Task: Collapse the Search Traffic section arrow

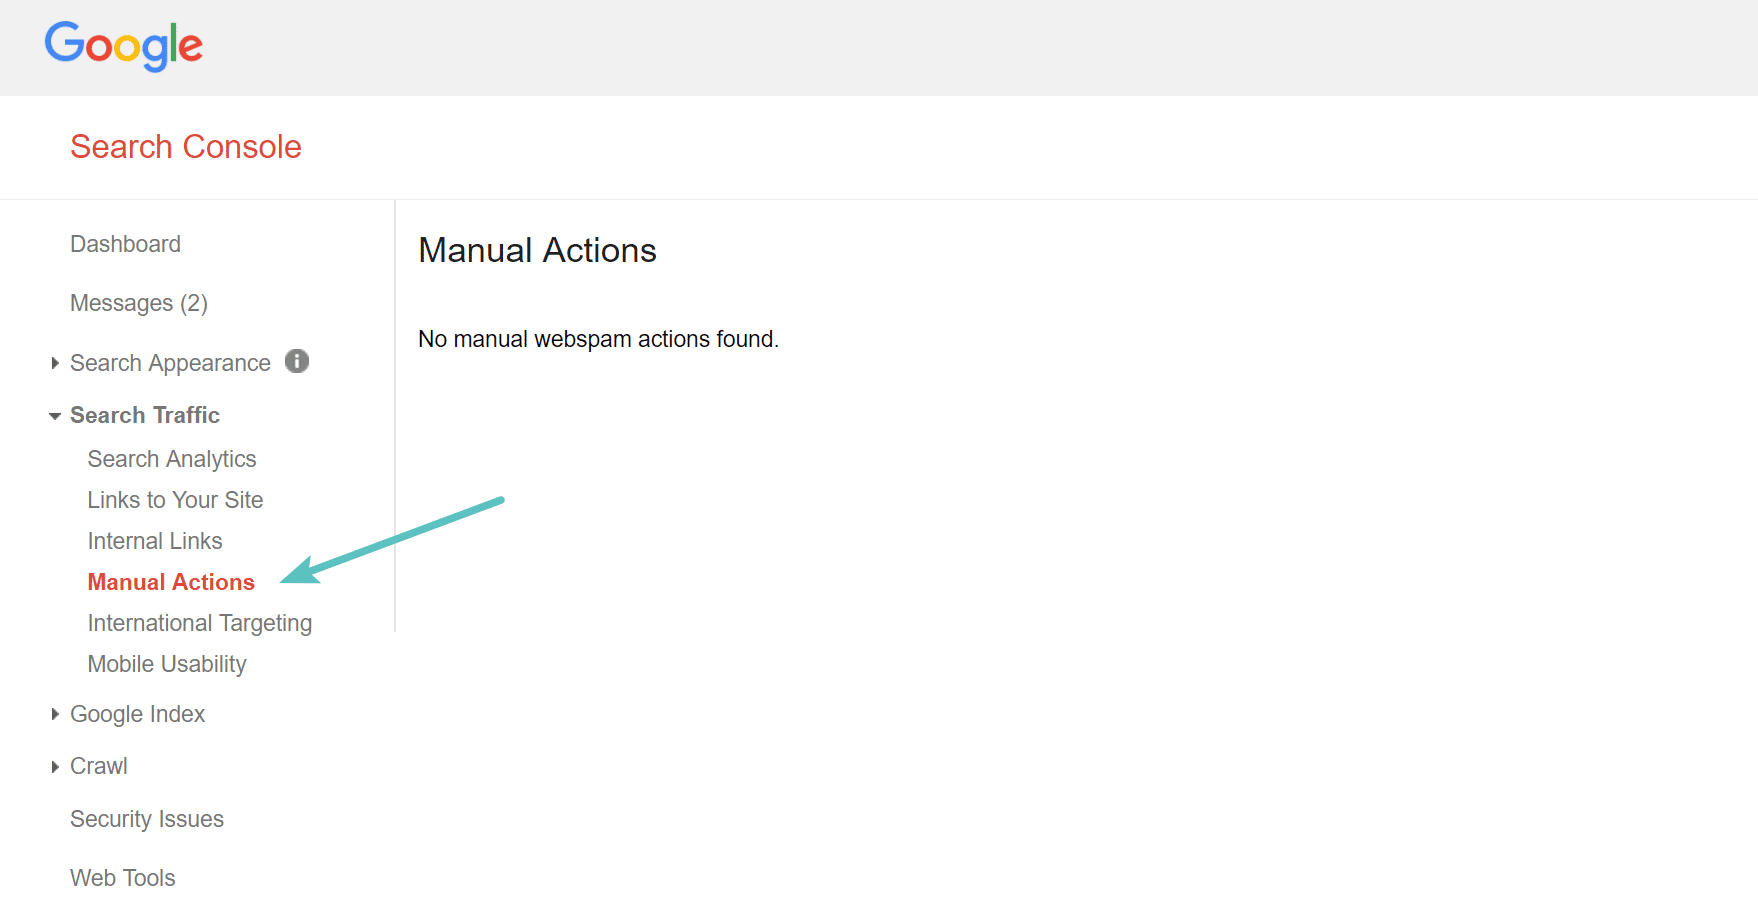Action: pyautogui.click(x=55, y=416)
